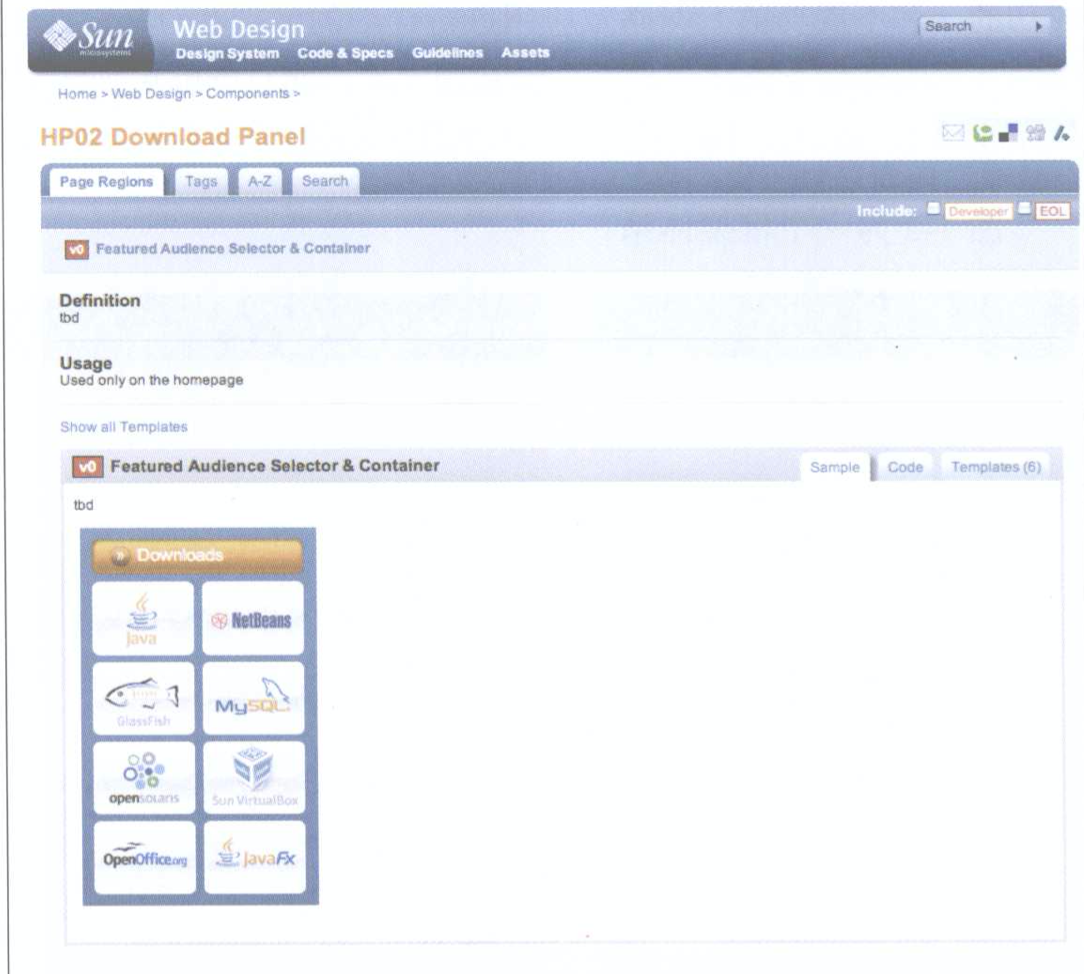Screen dimensions: 1084x974
Task: Focus the Search input field
Action: click(x=976, y=27)
